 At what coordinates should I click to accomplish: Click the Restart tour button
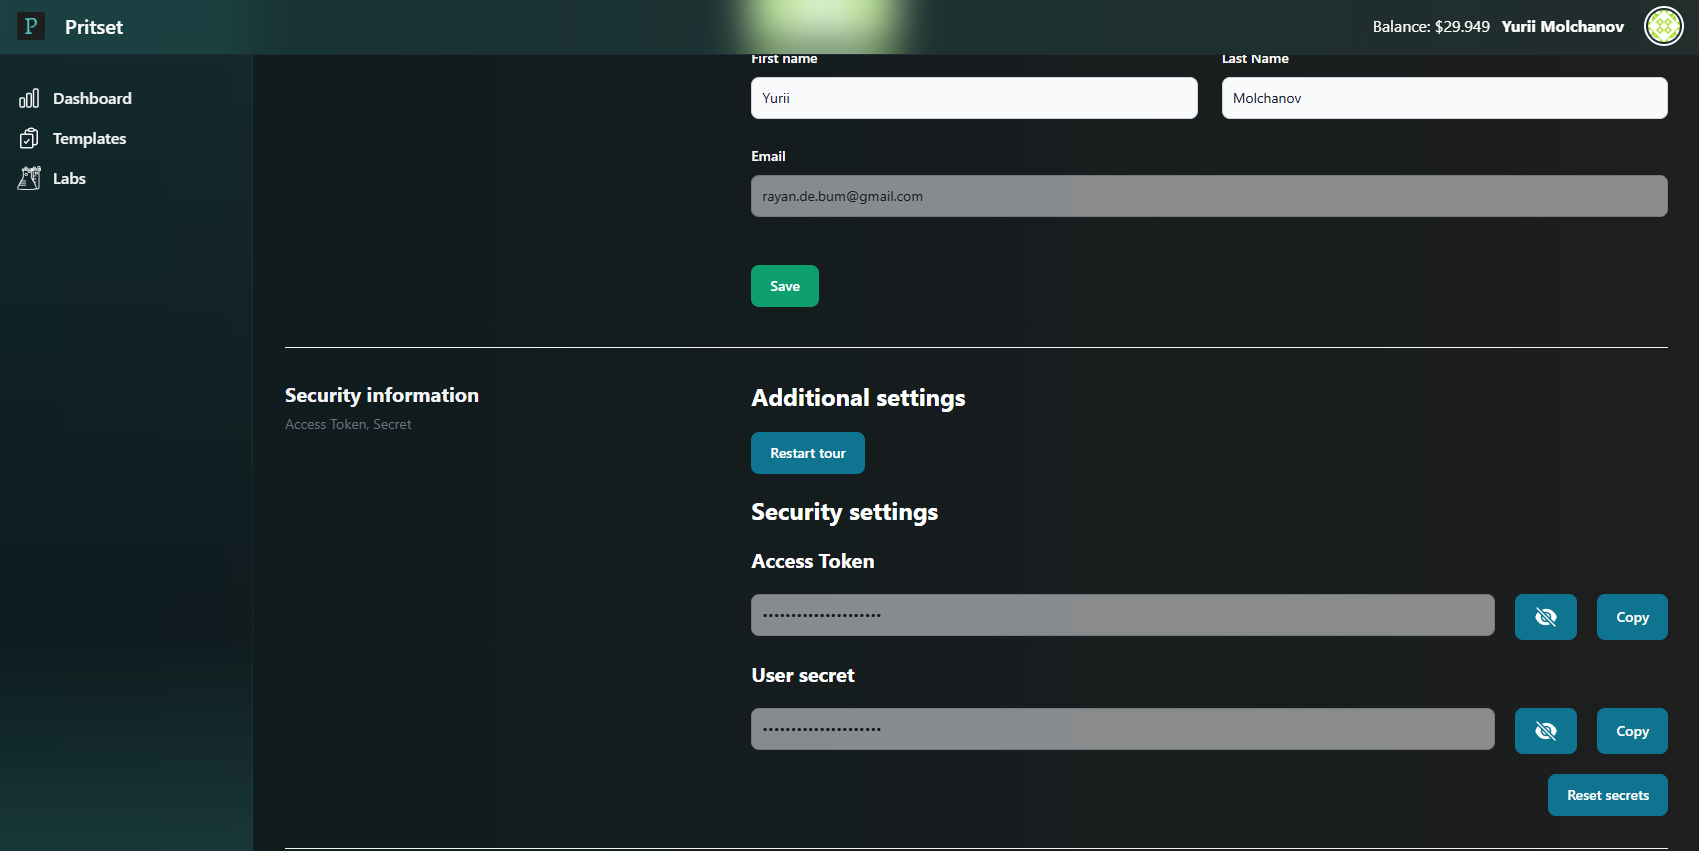[x=807, y=453]
